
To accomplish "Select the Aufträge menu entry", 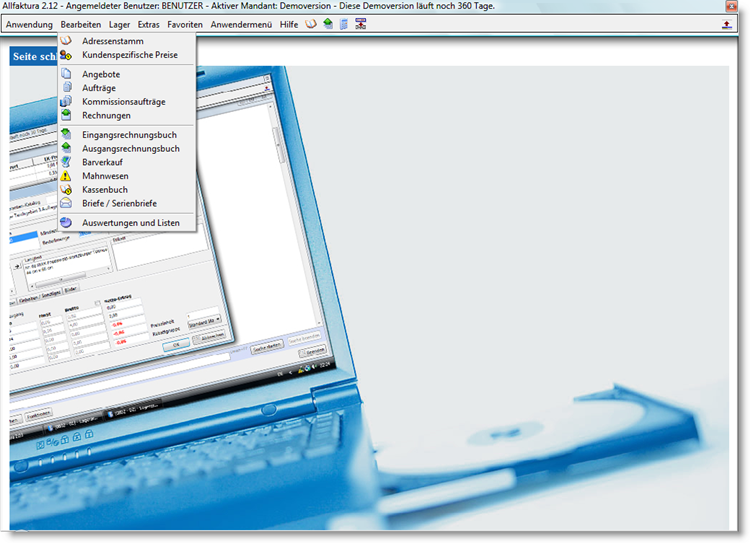I will [99, 88].
